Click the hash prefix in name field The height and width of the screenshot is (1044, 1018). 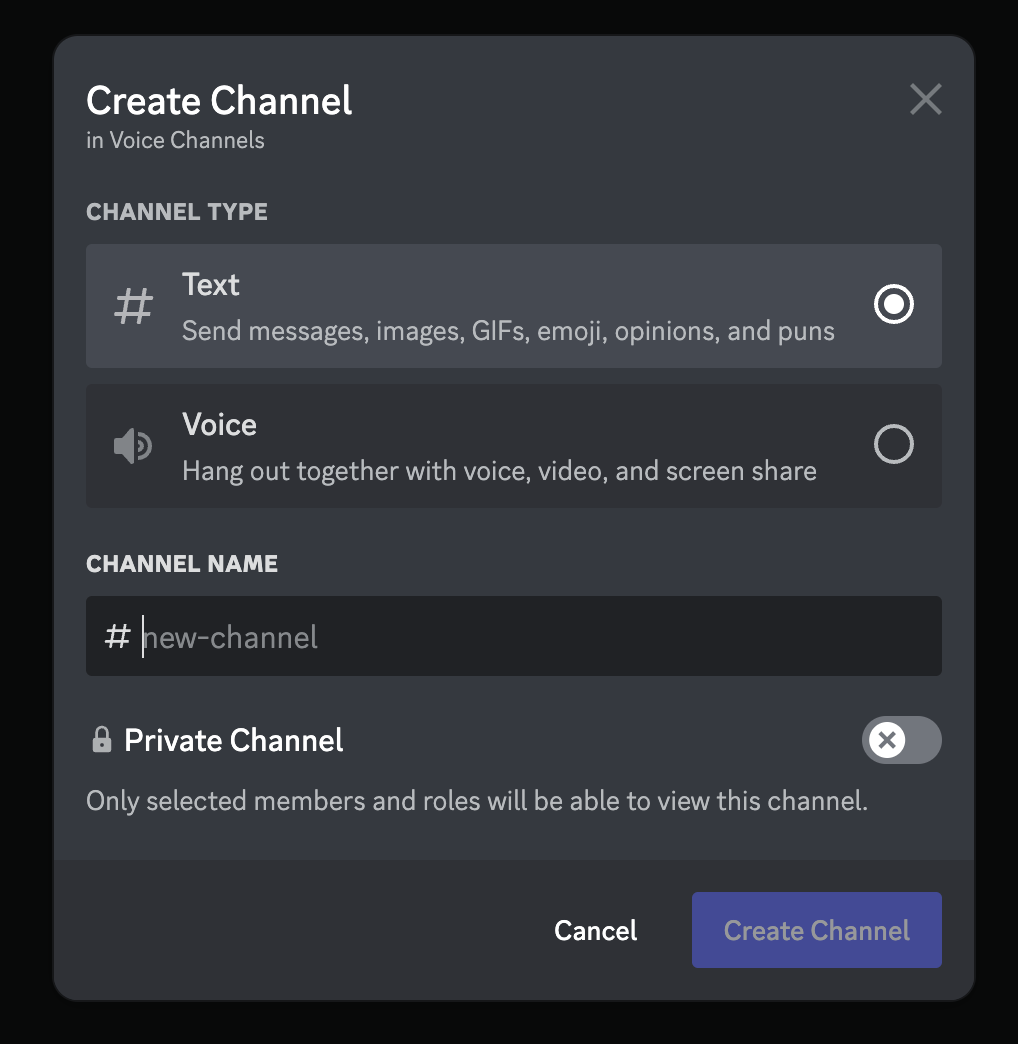117,636
